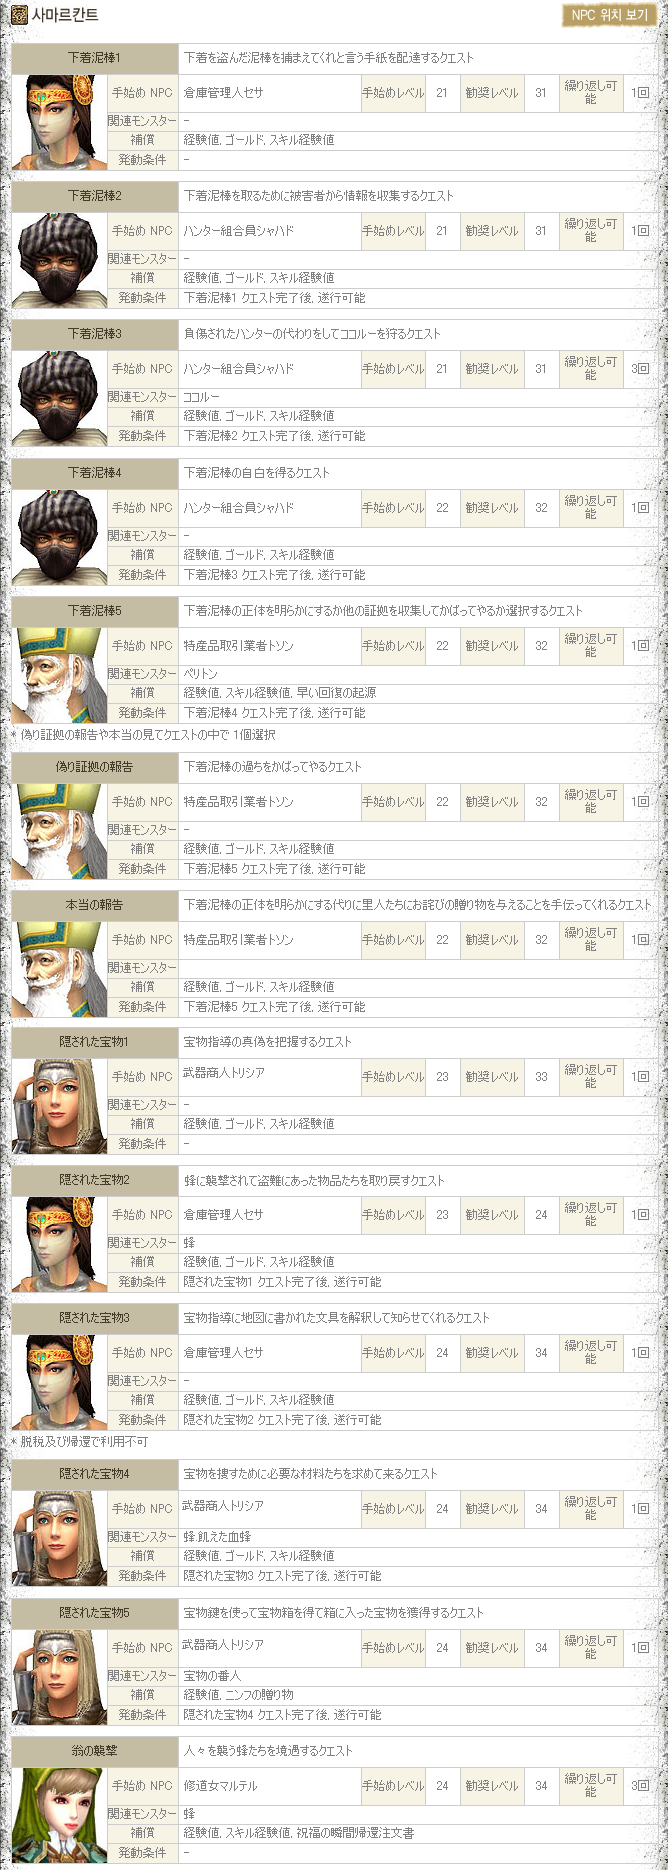This screenshot has width=668, height=1871.
Task: Click masked hunter portrait for 下着泥棒3
Action: [x=59, y=397]
